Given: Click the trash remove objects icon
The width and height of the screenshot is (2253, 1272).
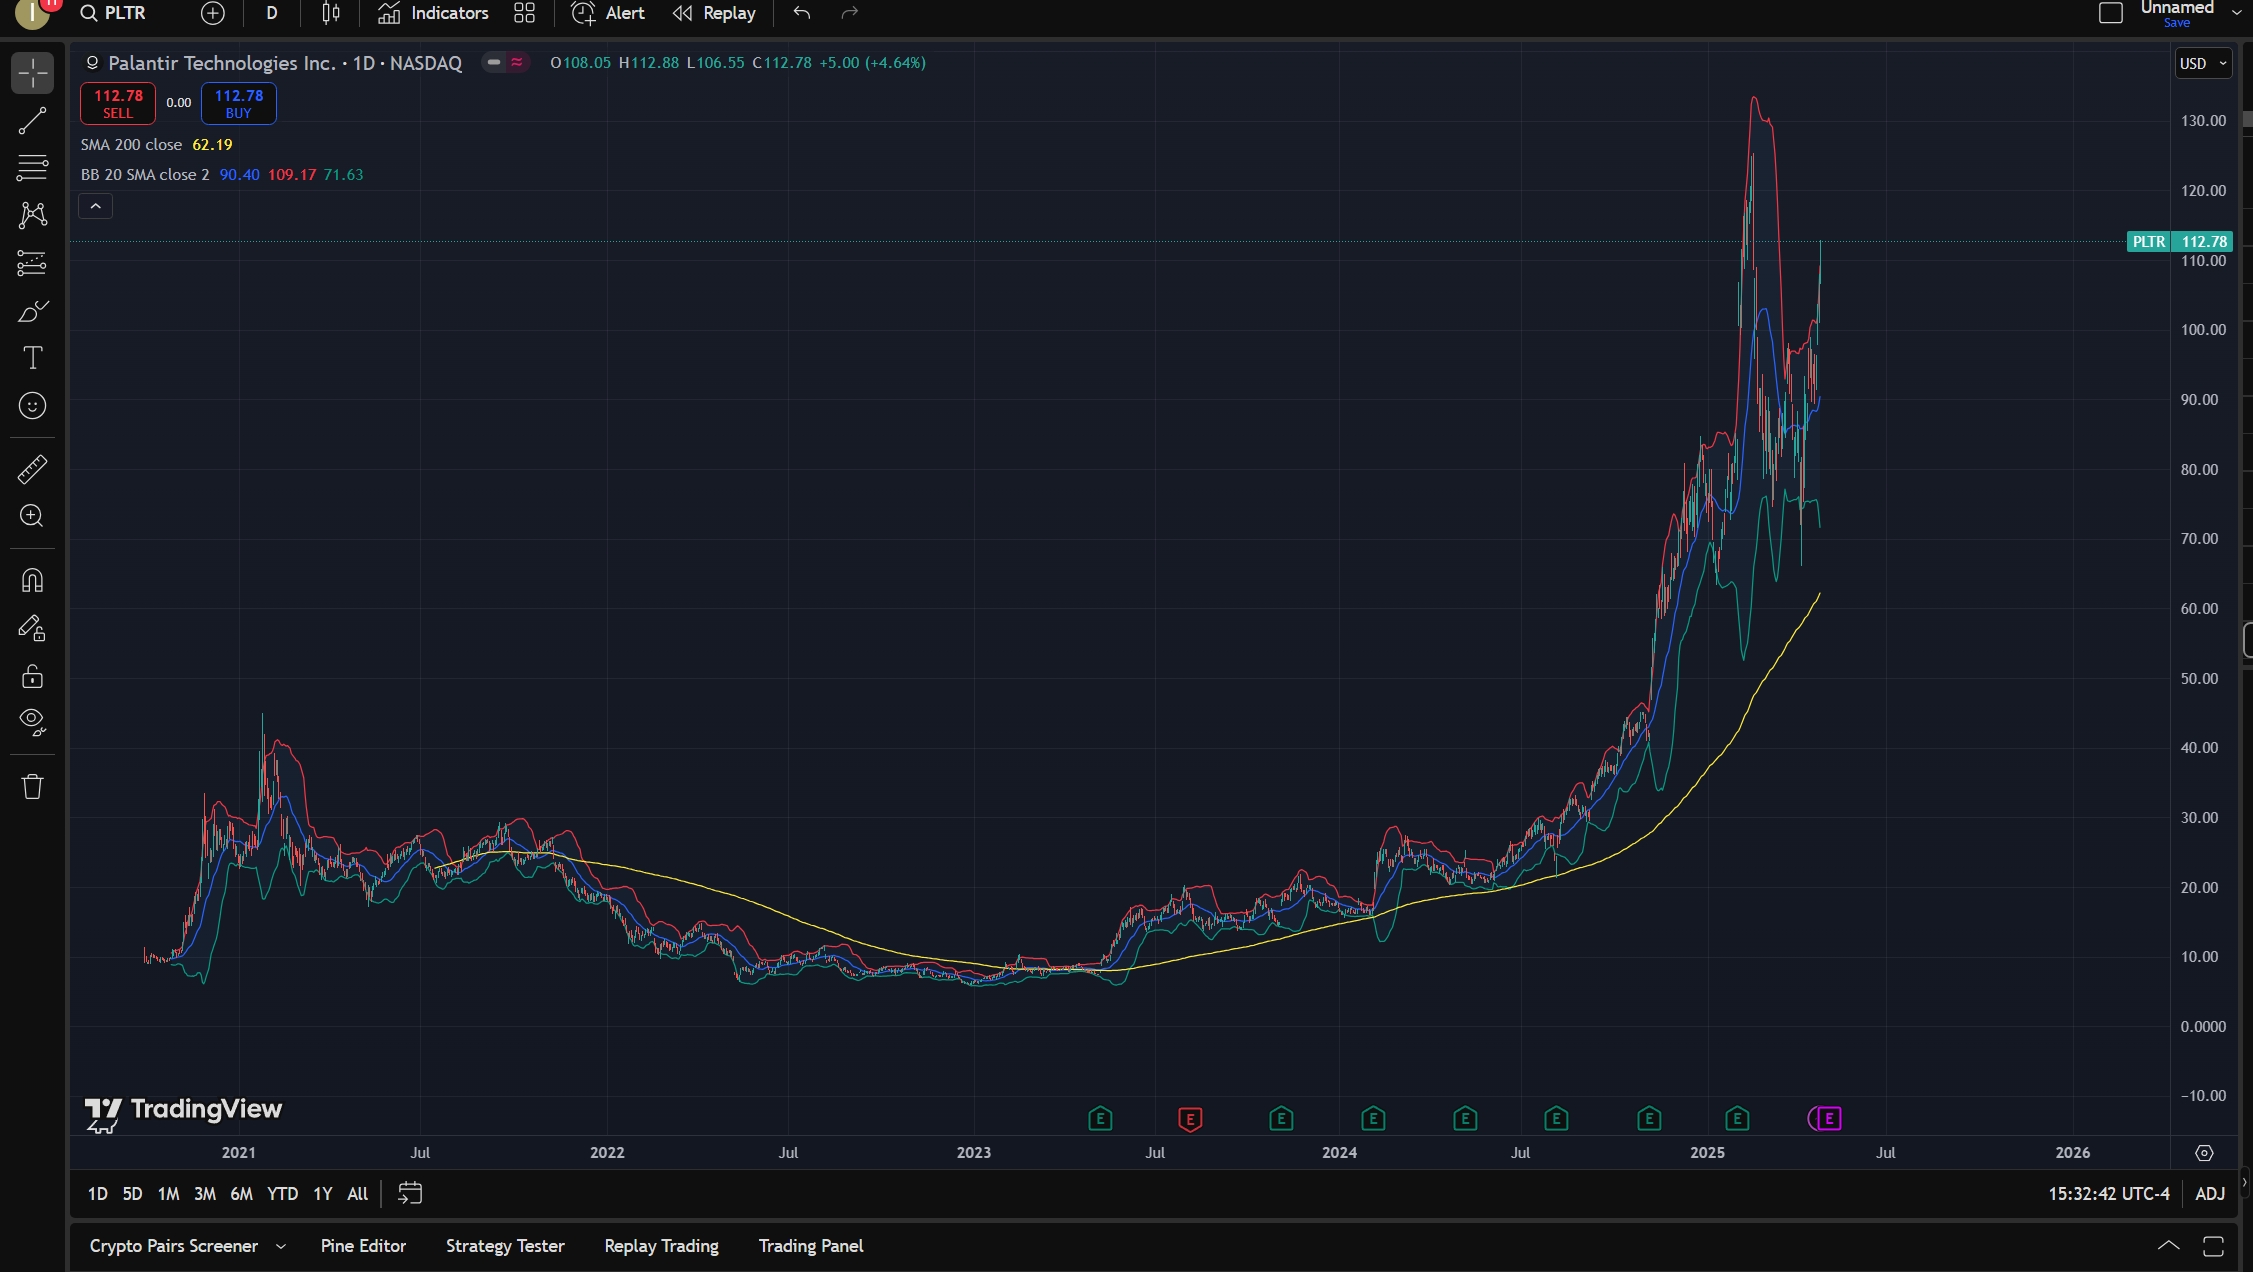Looking at the screenshot, I should (x=32, y=787).
